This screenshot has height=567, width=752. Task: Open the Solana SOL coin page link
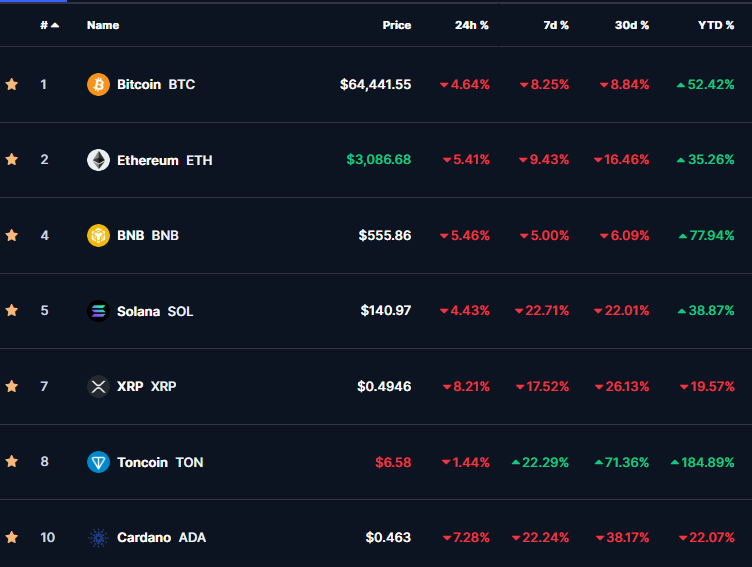point(155,311)
